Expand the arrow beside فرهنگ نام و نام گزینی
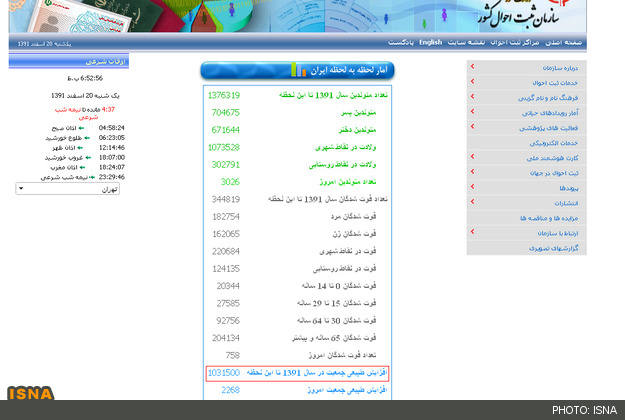 coord(472,97)
